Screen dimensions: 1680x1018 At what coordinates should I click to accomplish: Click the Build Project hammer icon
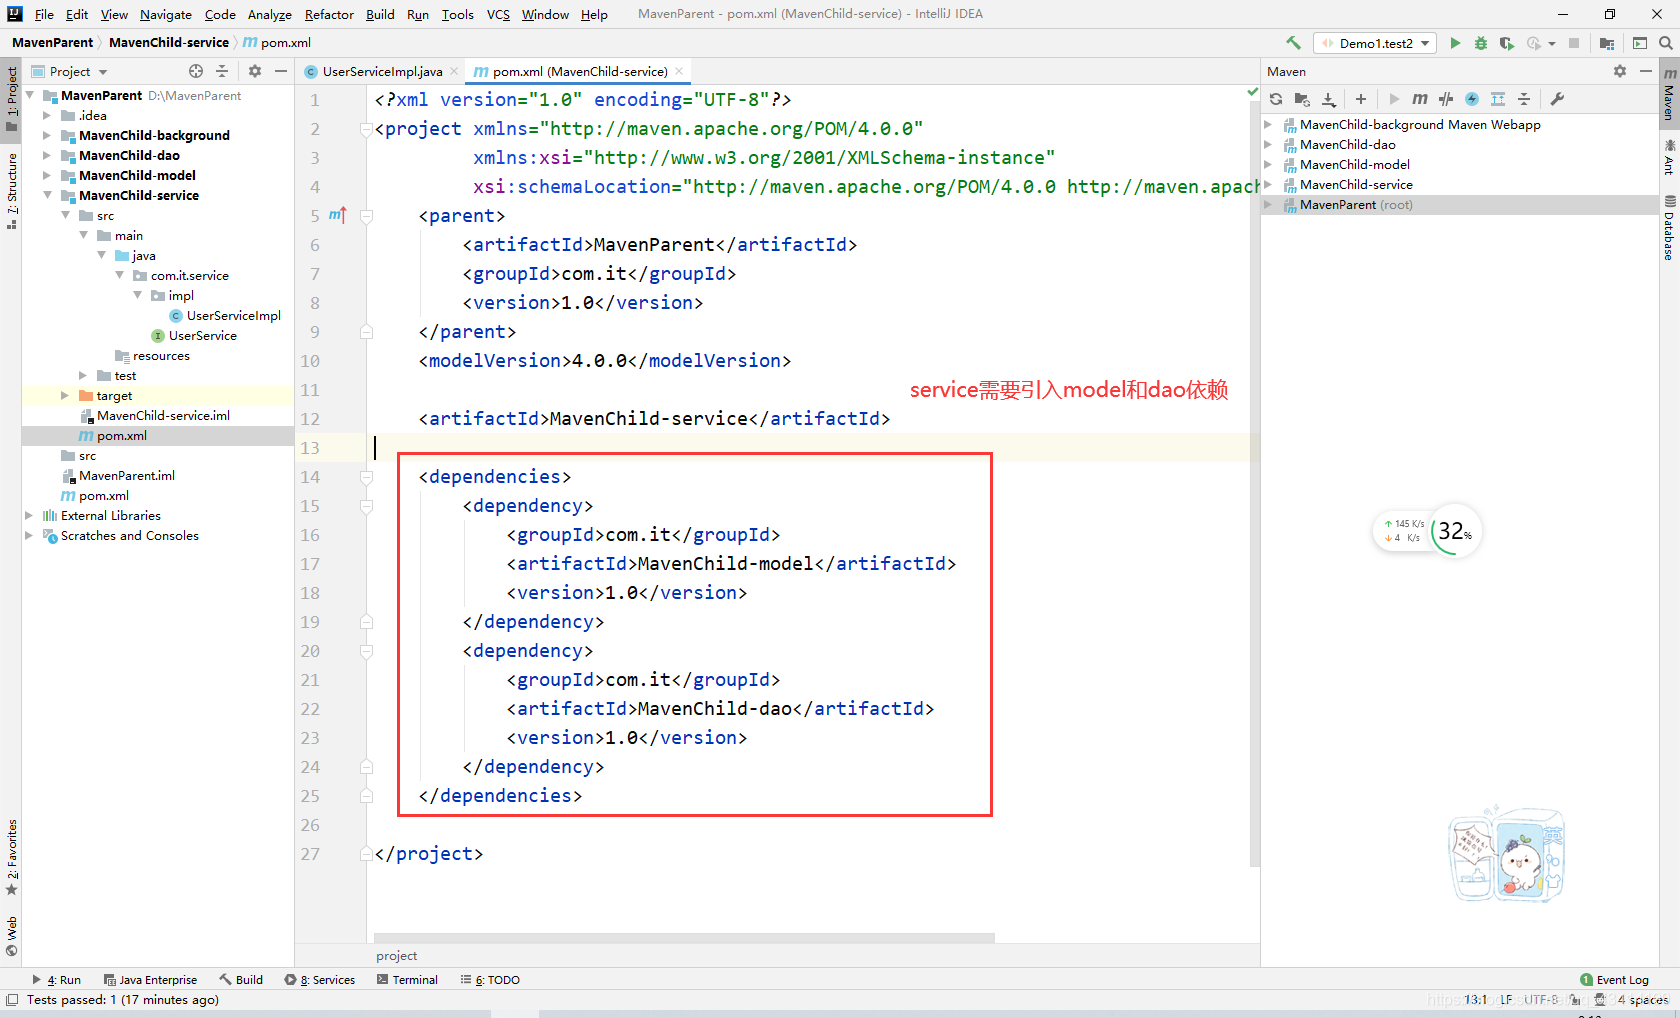(x=1293, y=43)
